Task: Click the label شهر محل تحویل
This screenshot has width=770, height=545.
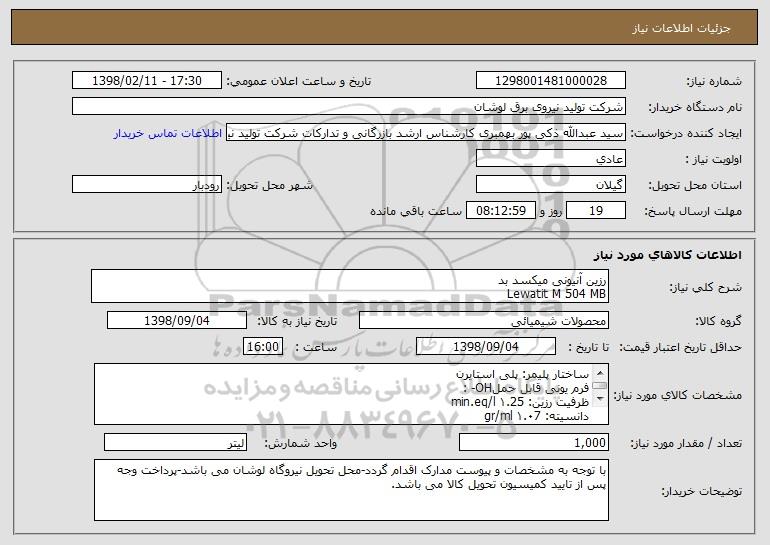Action: [269, 186]
